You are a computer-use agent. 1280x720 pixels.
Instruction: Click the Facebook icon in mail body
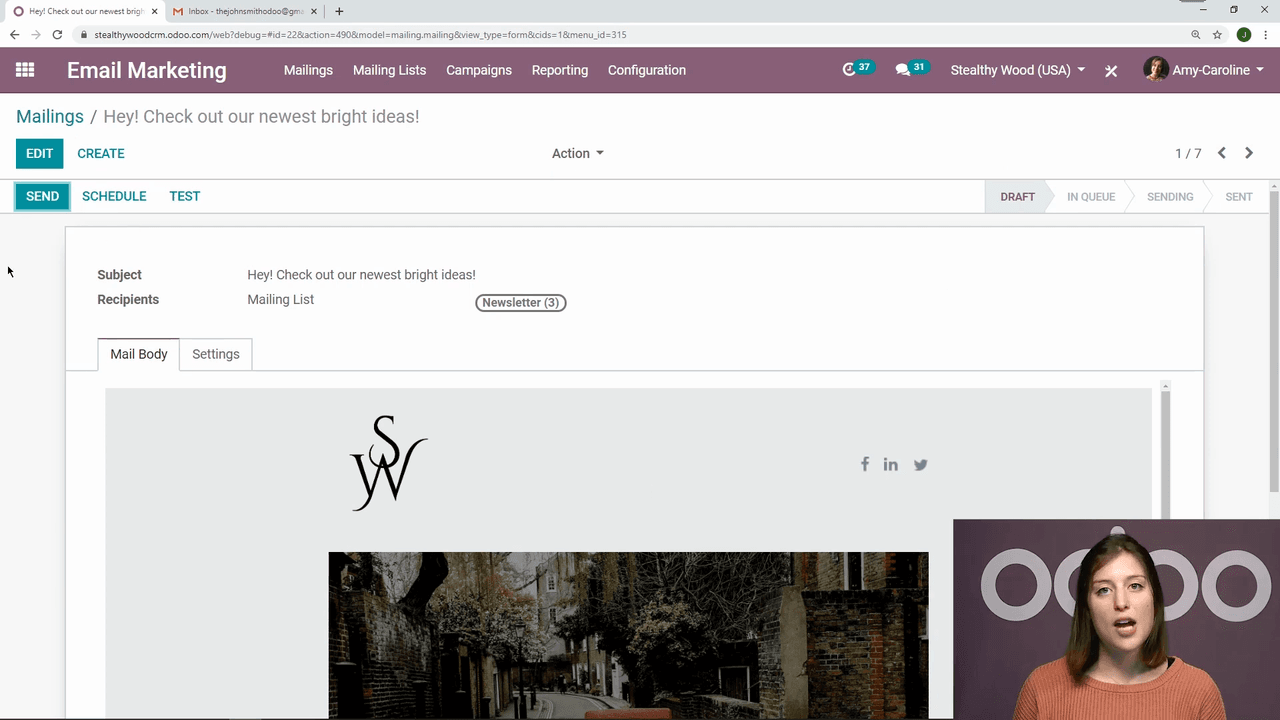tap(865, 464)
